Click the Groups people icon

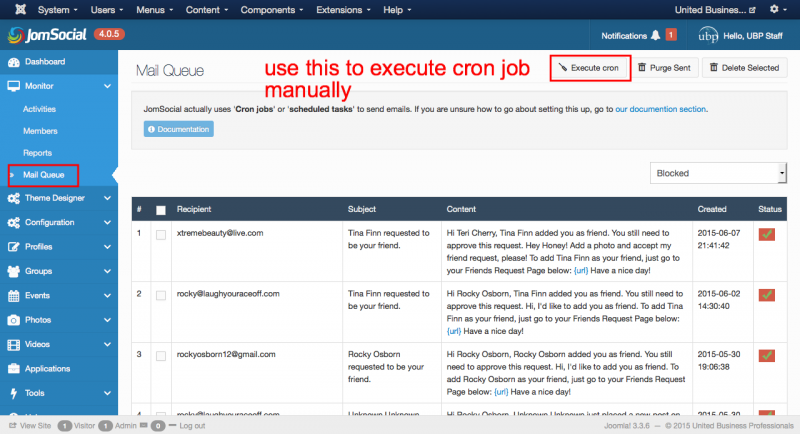[x=14, y=271]
